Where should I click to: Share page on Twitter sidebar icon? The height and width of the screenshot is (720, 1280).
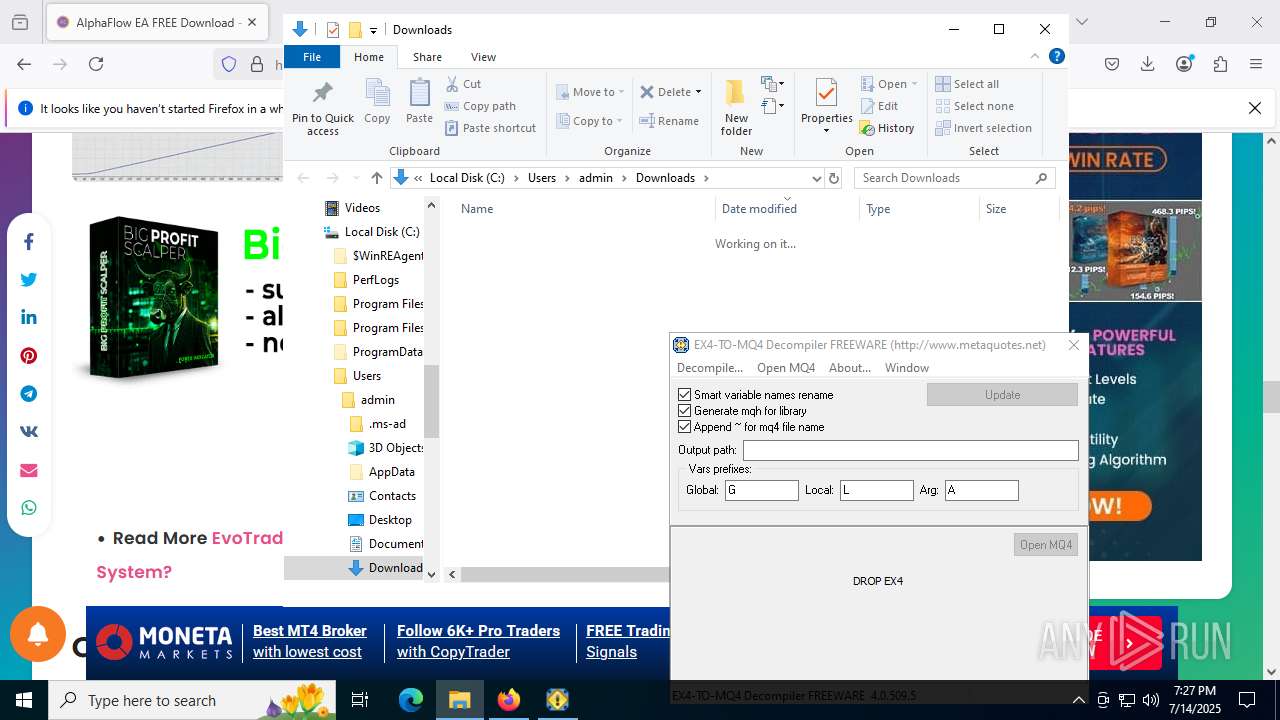pos(29,280)
